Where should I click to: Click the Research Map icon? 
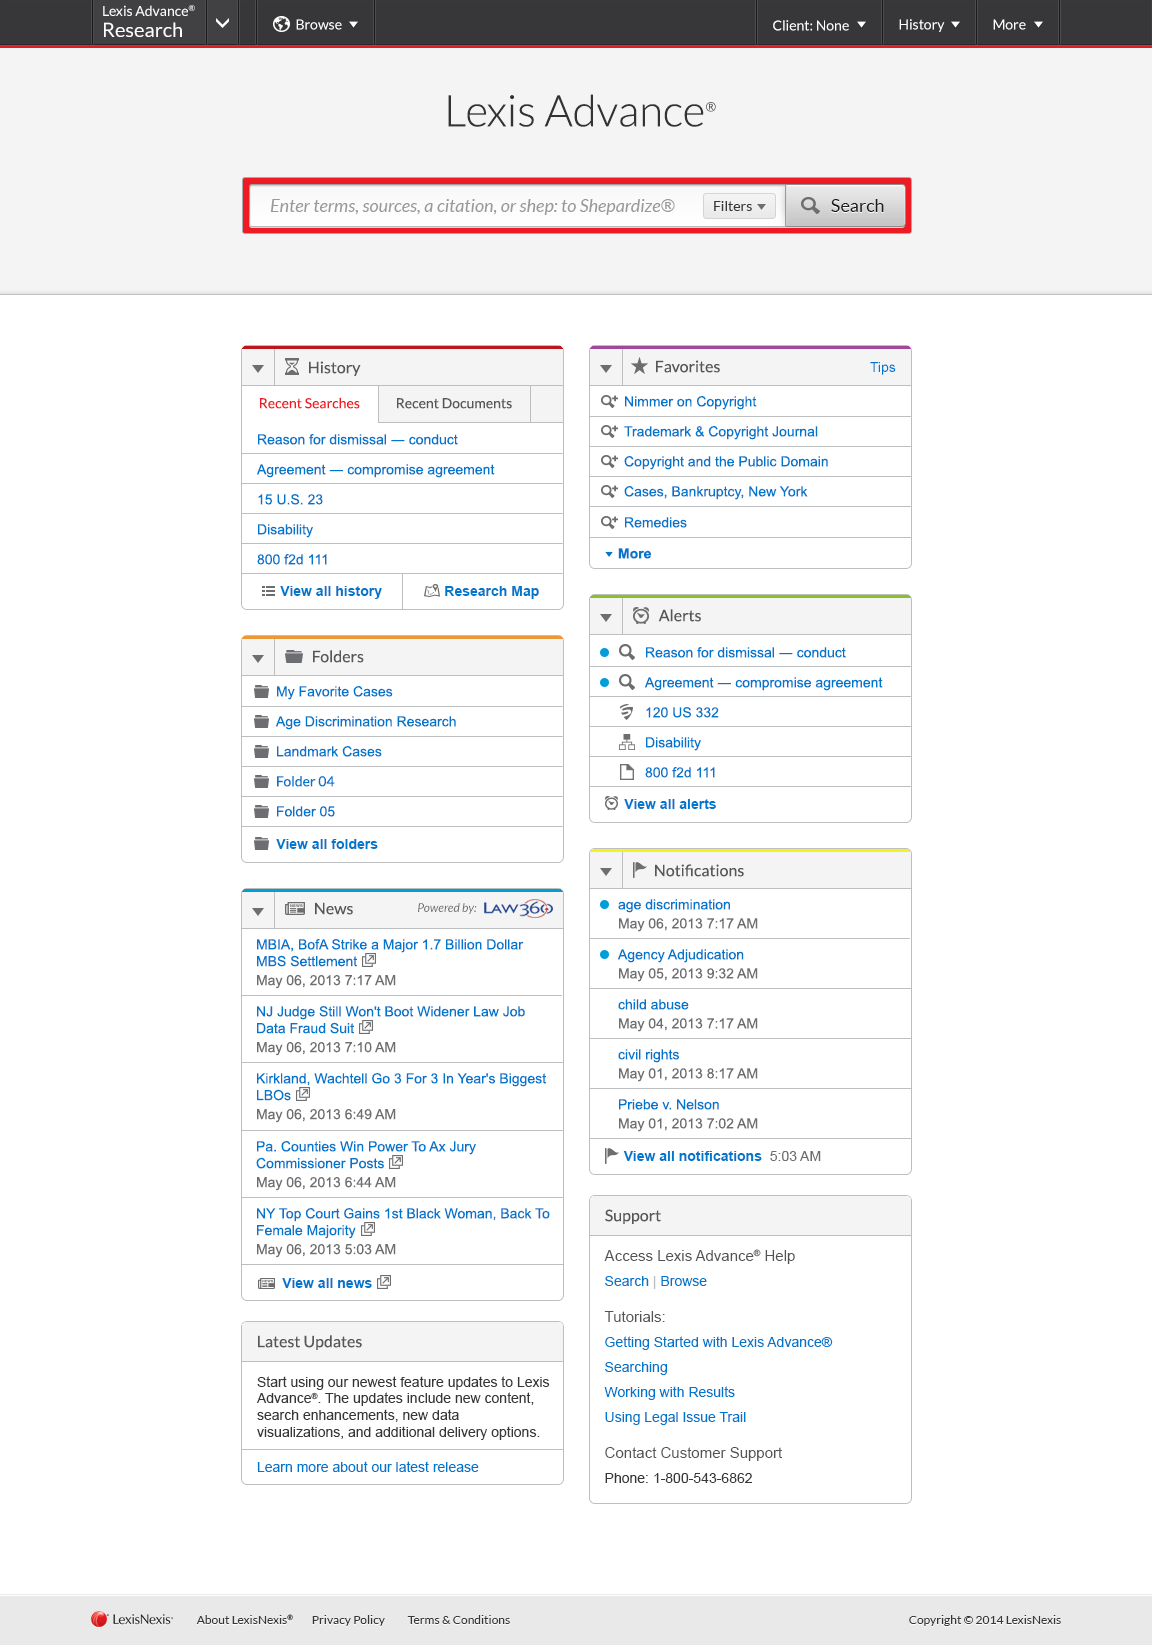tap(432, 591)
